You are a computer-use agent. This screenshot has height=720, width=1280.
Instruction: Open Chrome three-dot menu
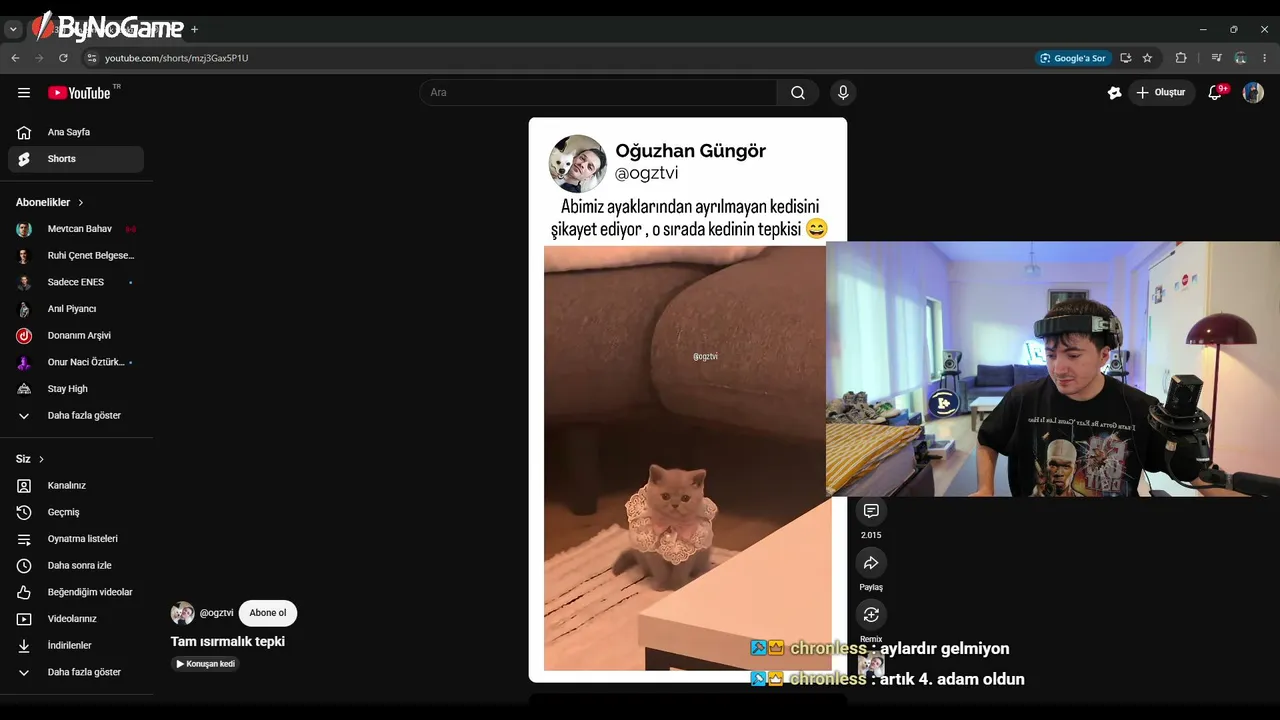coord(1265,58)
